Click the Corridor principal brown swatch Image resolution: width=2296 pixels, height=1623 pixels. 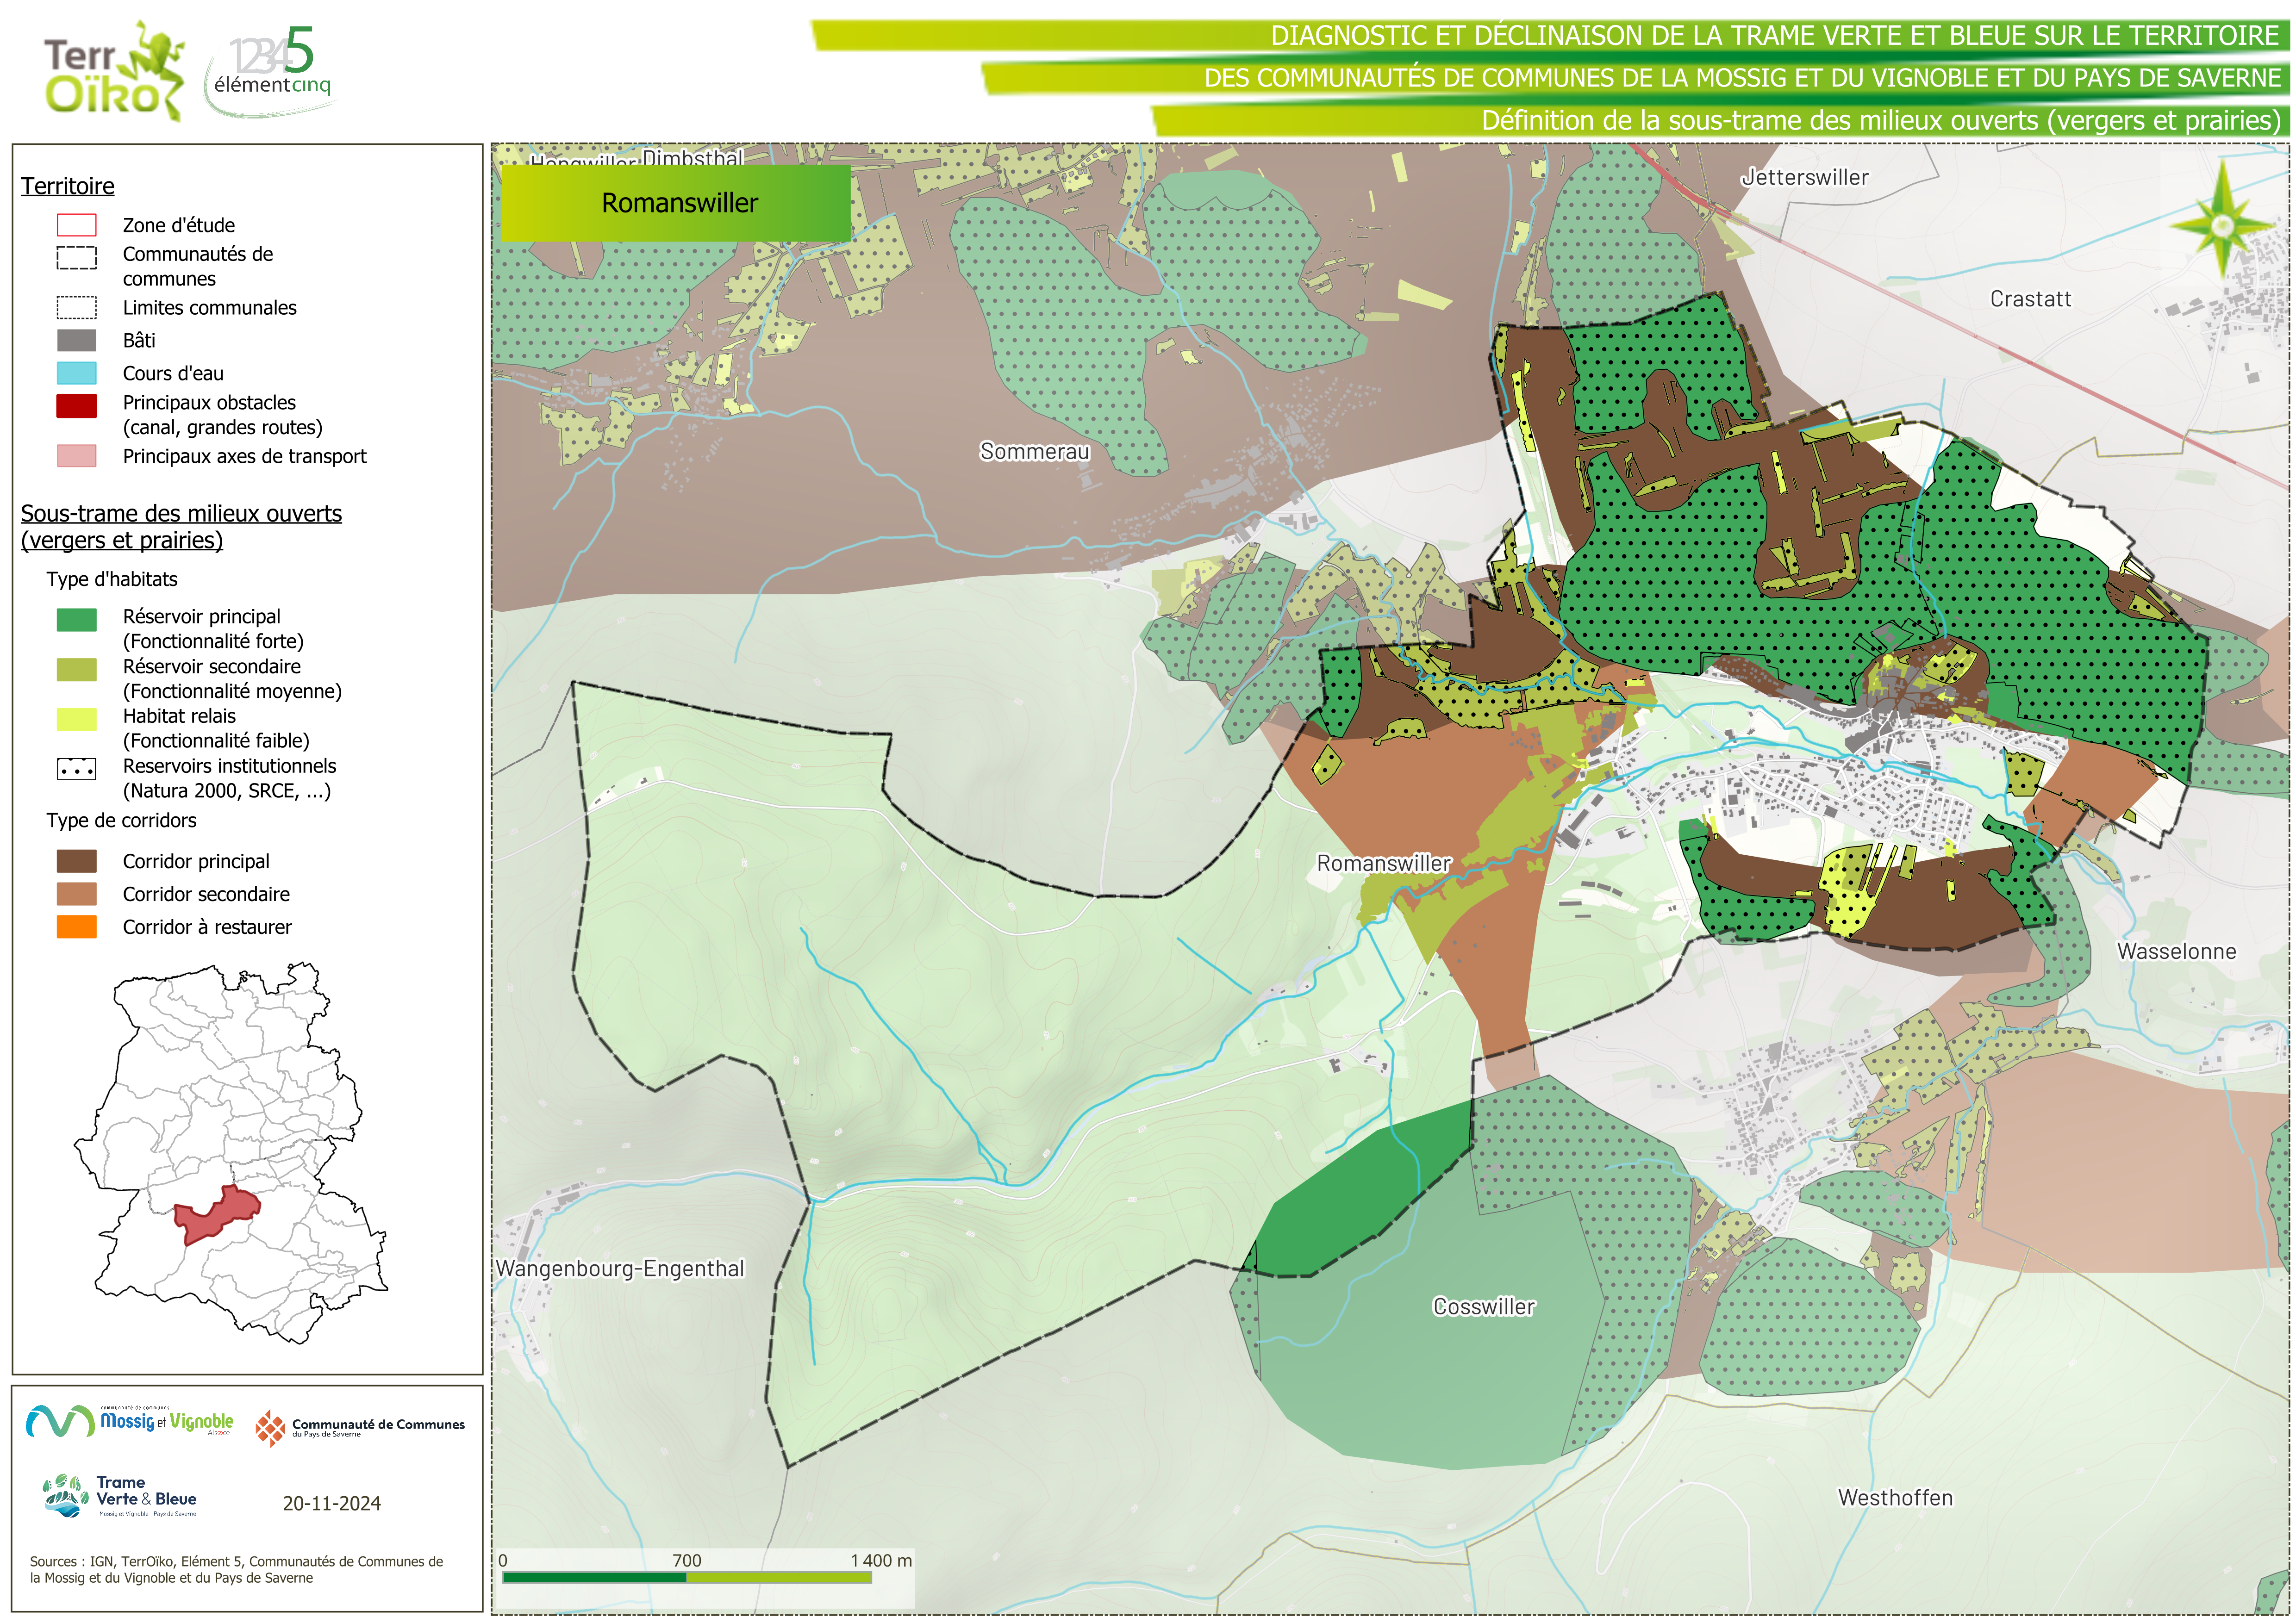point(77,861)
